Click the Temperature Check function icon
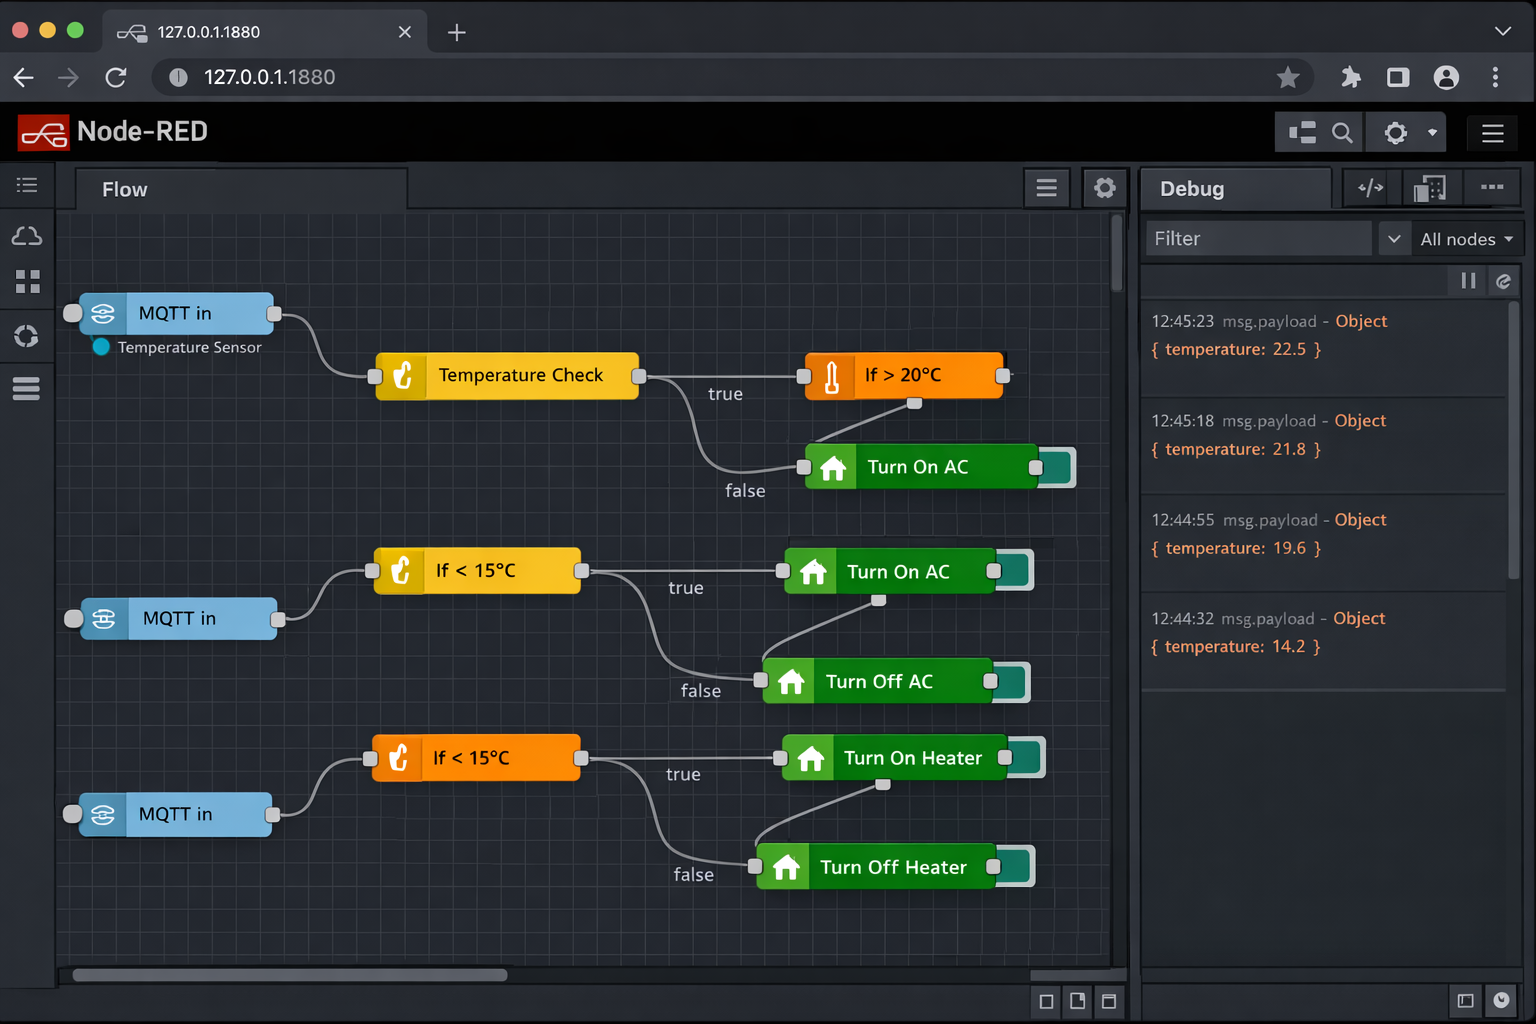The width and height of the screenshot is (1536, 1024). tap(402, 376)
